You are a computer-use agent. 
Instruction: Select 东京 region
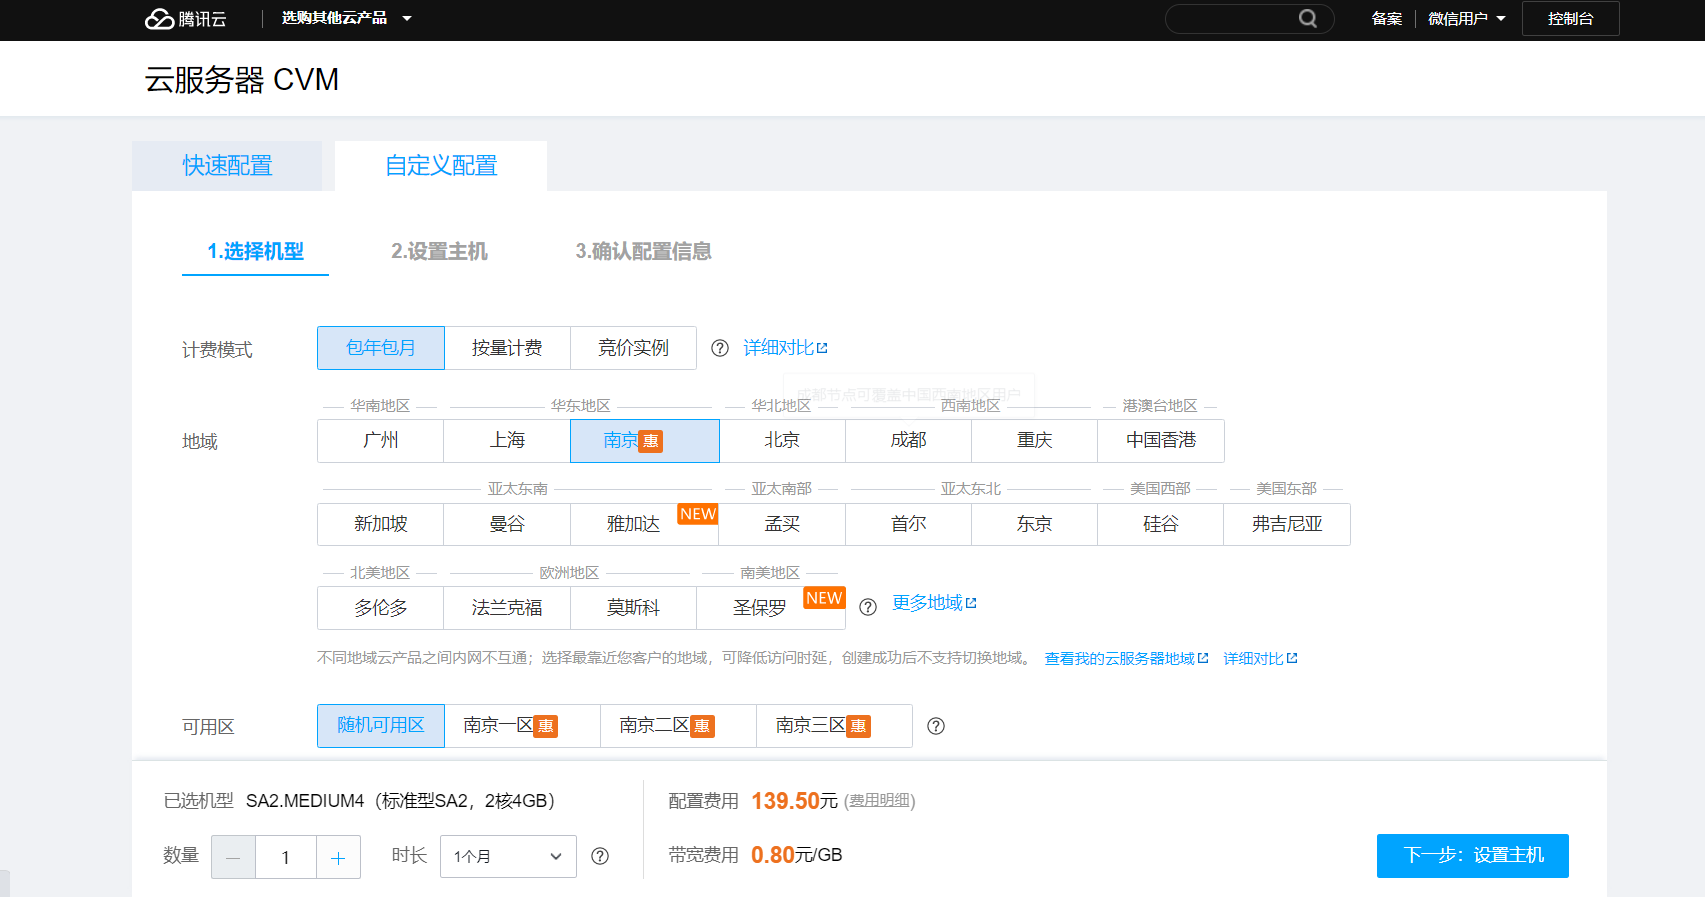click(x=1035, y=524)
